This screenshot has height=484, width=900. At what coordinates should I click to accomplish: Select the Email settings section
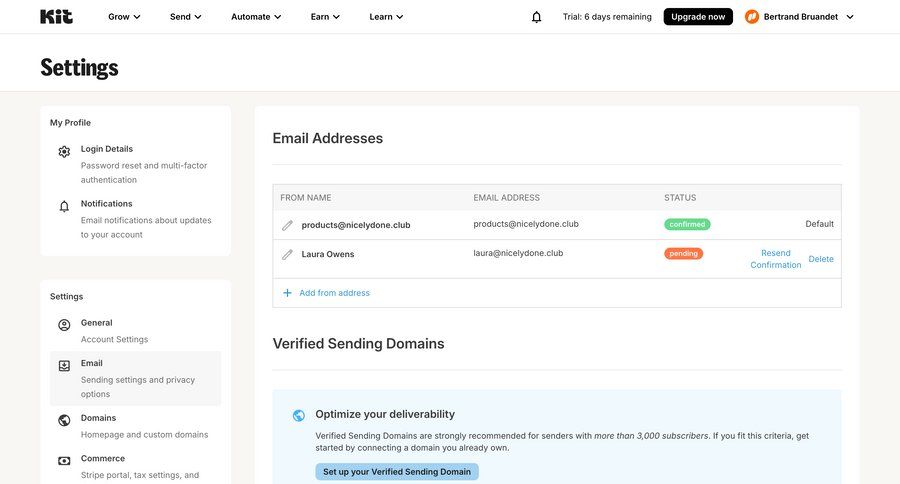(x=135, y=378)
